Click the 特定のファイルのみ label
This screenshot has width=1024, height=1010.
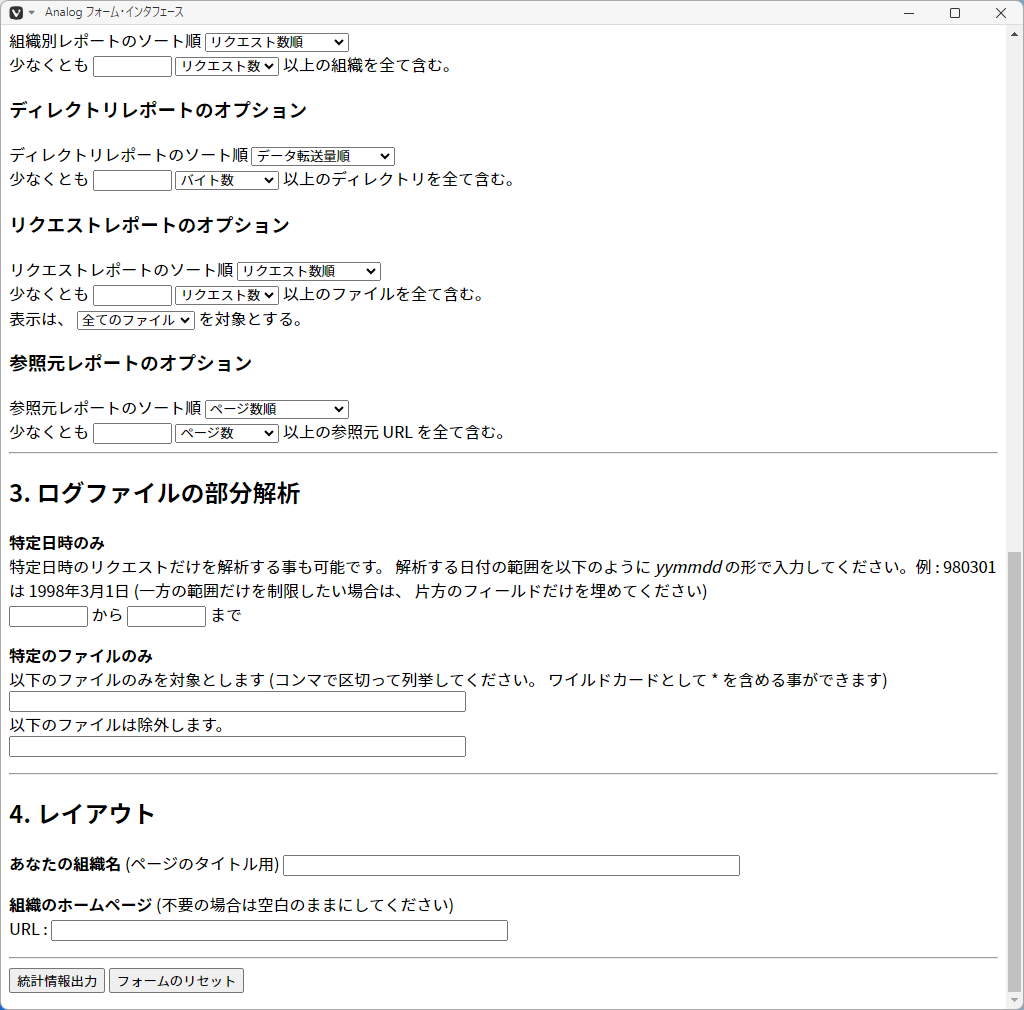coord(81,656)
